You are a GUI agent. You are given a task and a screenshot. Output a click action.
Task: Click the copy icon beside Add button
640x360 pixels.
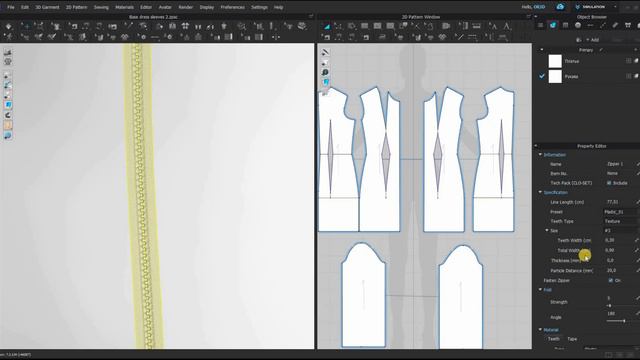coord(578,40)
